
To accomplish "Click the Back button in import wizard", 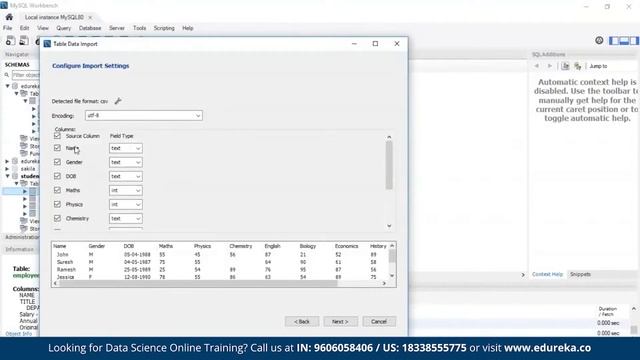I will point(302,322).
